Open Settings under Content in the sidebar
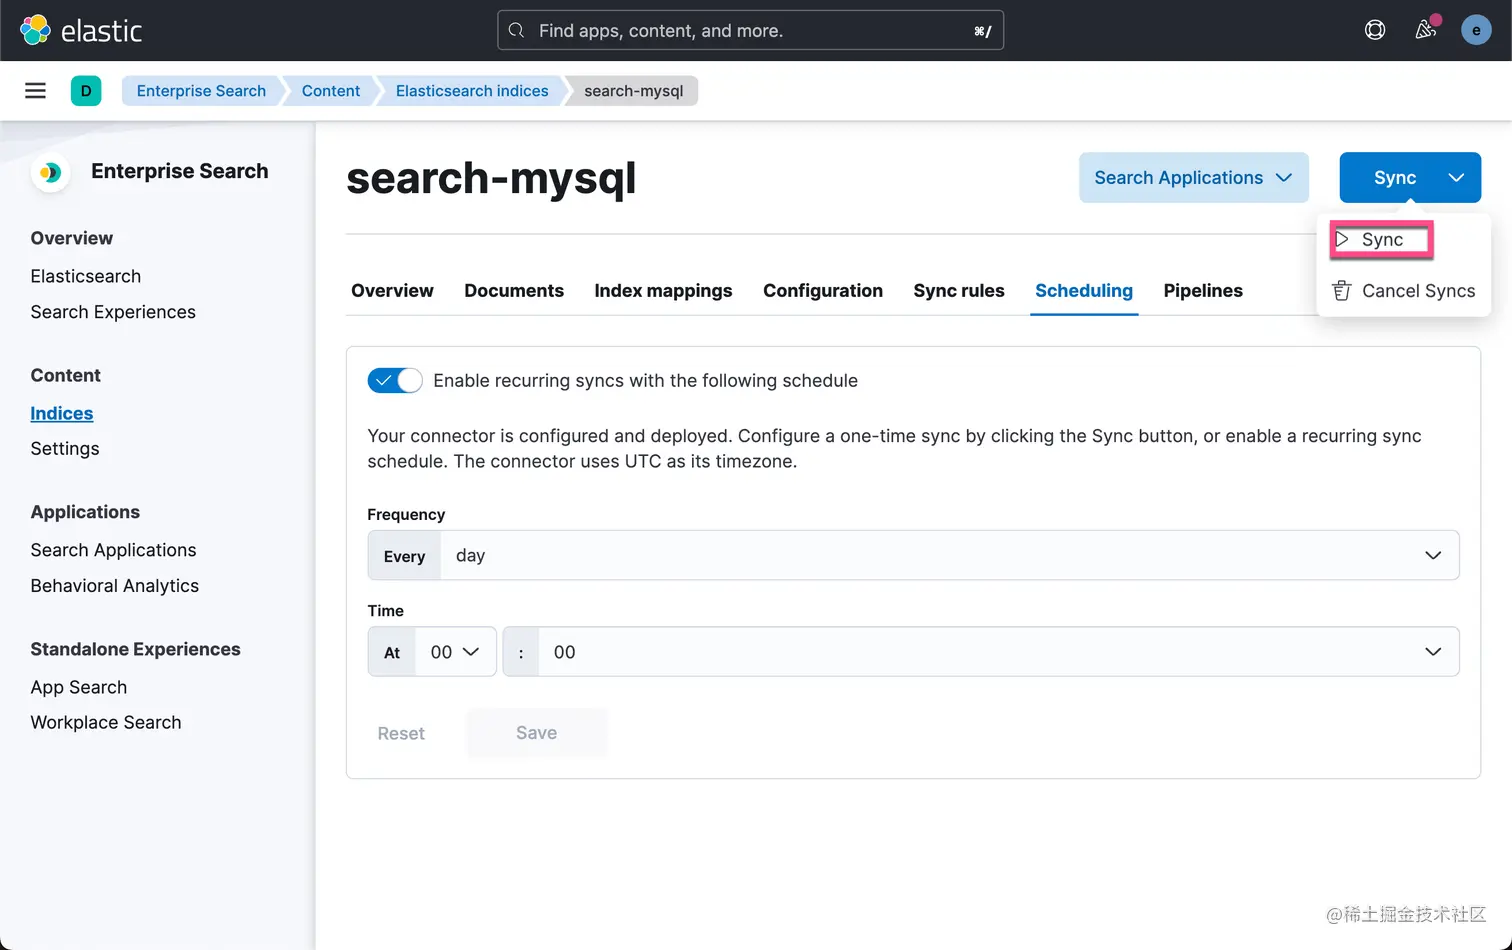 (65, 449)
